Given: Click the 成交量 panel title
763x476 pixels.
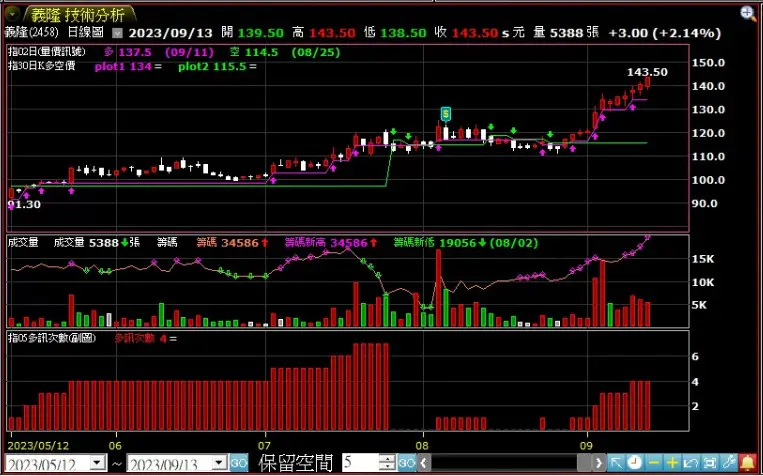Looking at the screenshot, I should point(22,242).
